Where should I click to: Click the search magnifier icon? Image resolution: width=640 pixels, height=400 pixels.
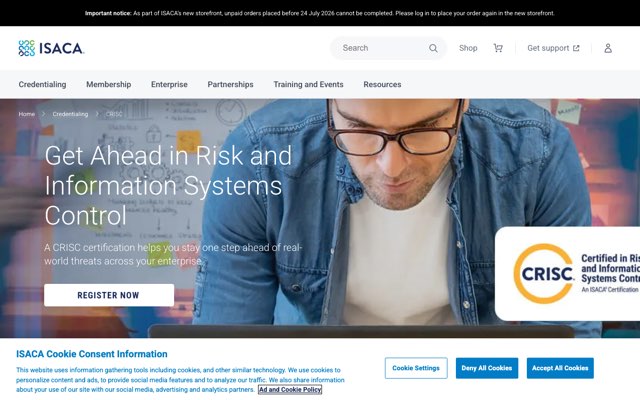click(x=433, y=48)
